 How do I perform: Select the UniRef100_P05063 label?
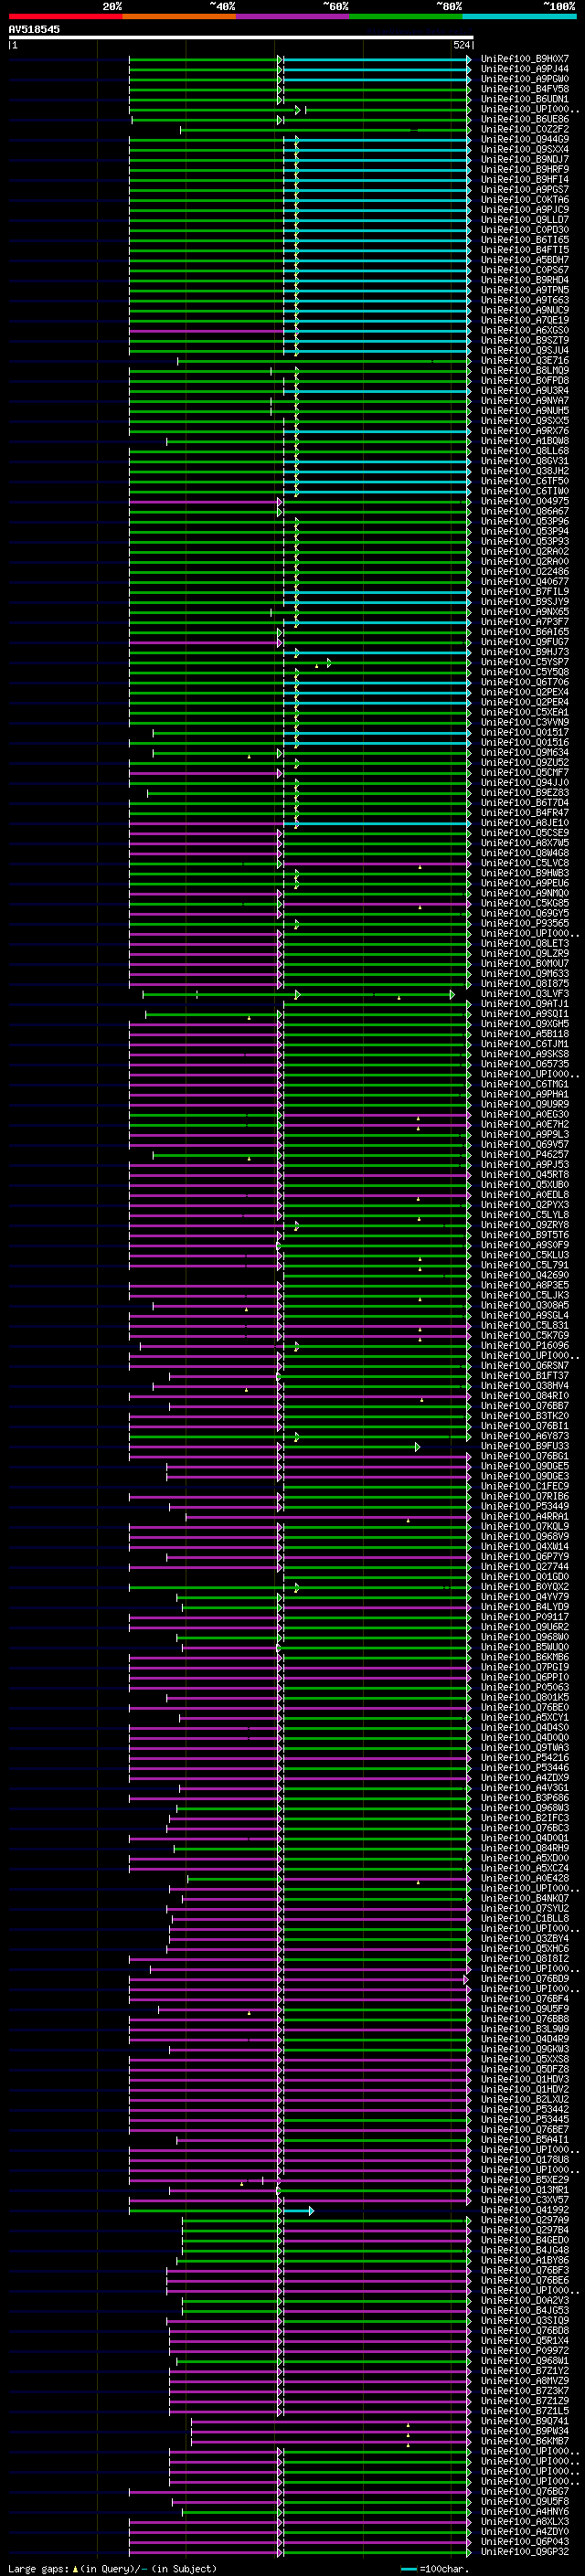pyautogui.click(x=525, y=1687)
